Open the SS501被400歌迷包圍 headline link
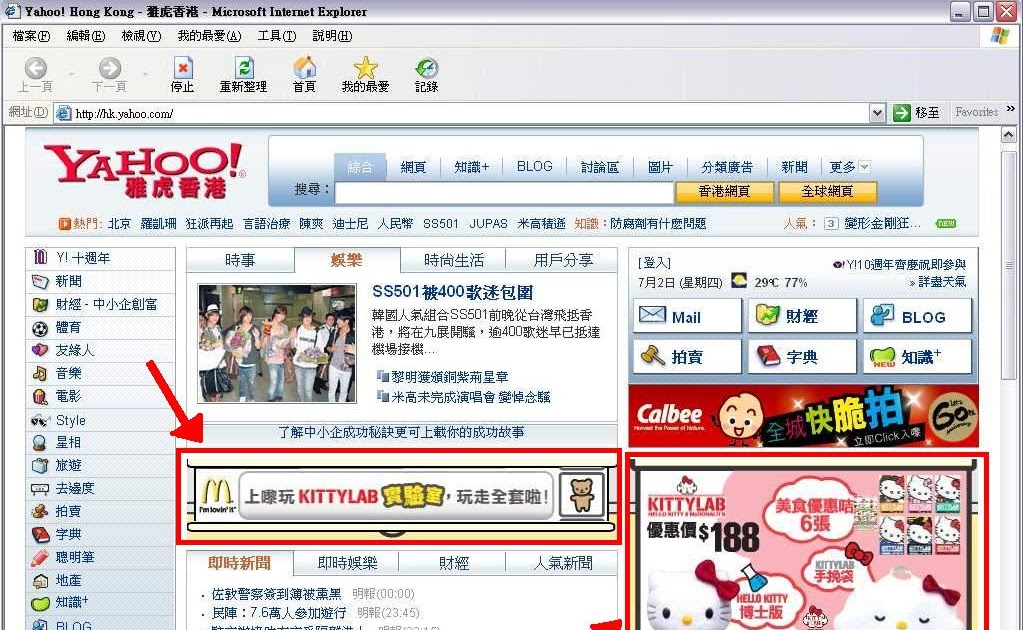Screen dimensions: 1023x630 tap(452, 292)
